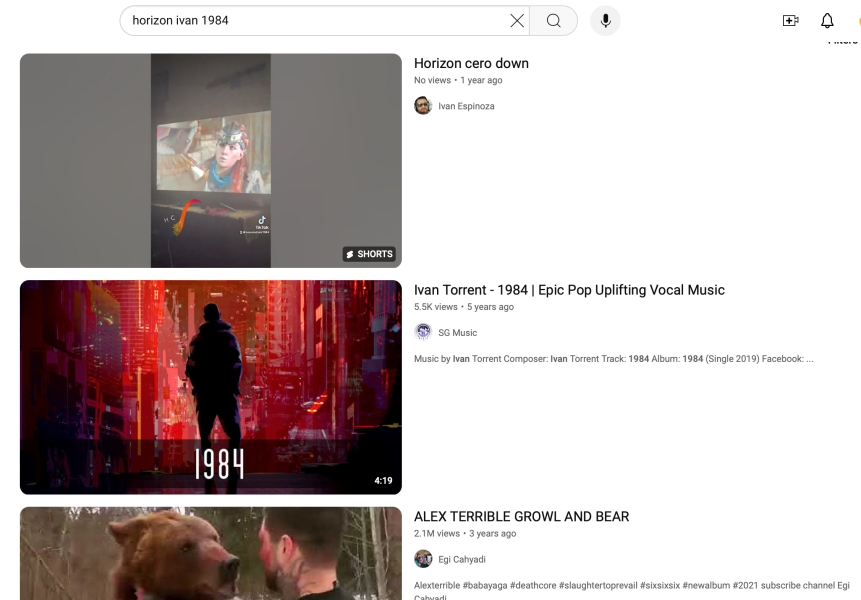
Task: Open the Horizon cero down video title
Action: [x=471, y=63]
